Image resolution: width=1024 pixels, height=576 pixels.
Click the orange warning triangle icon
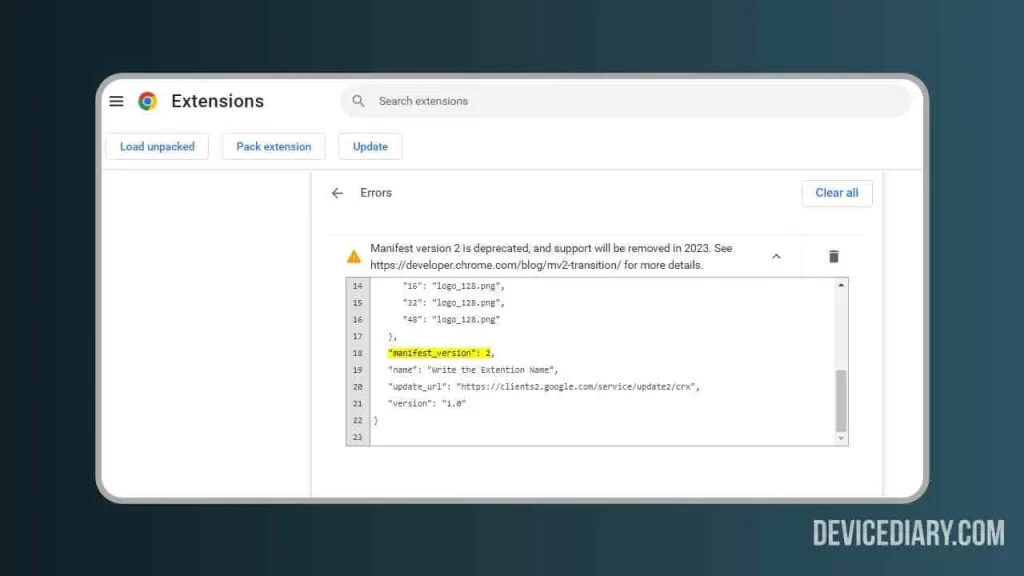click(353, 257)
